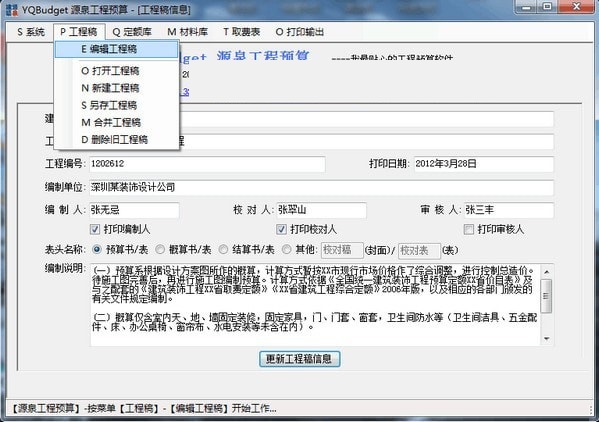Choose D 删除旧工程稿 from the menu

(117, 140)
